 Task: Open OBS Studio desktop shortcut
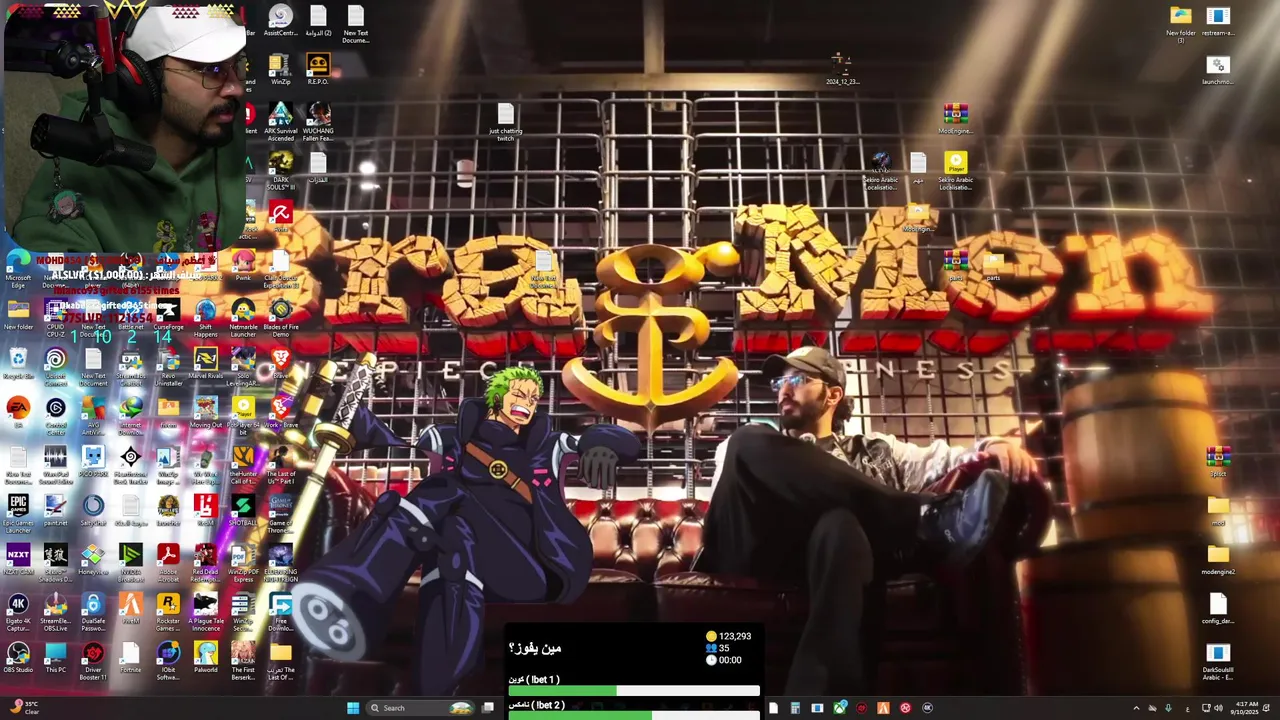[18, 657]
